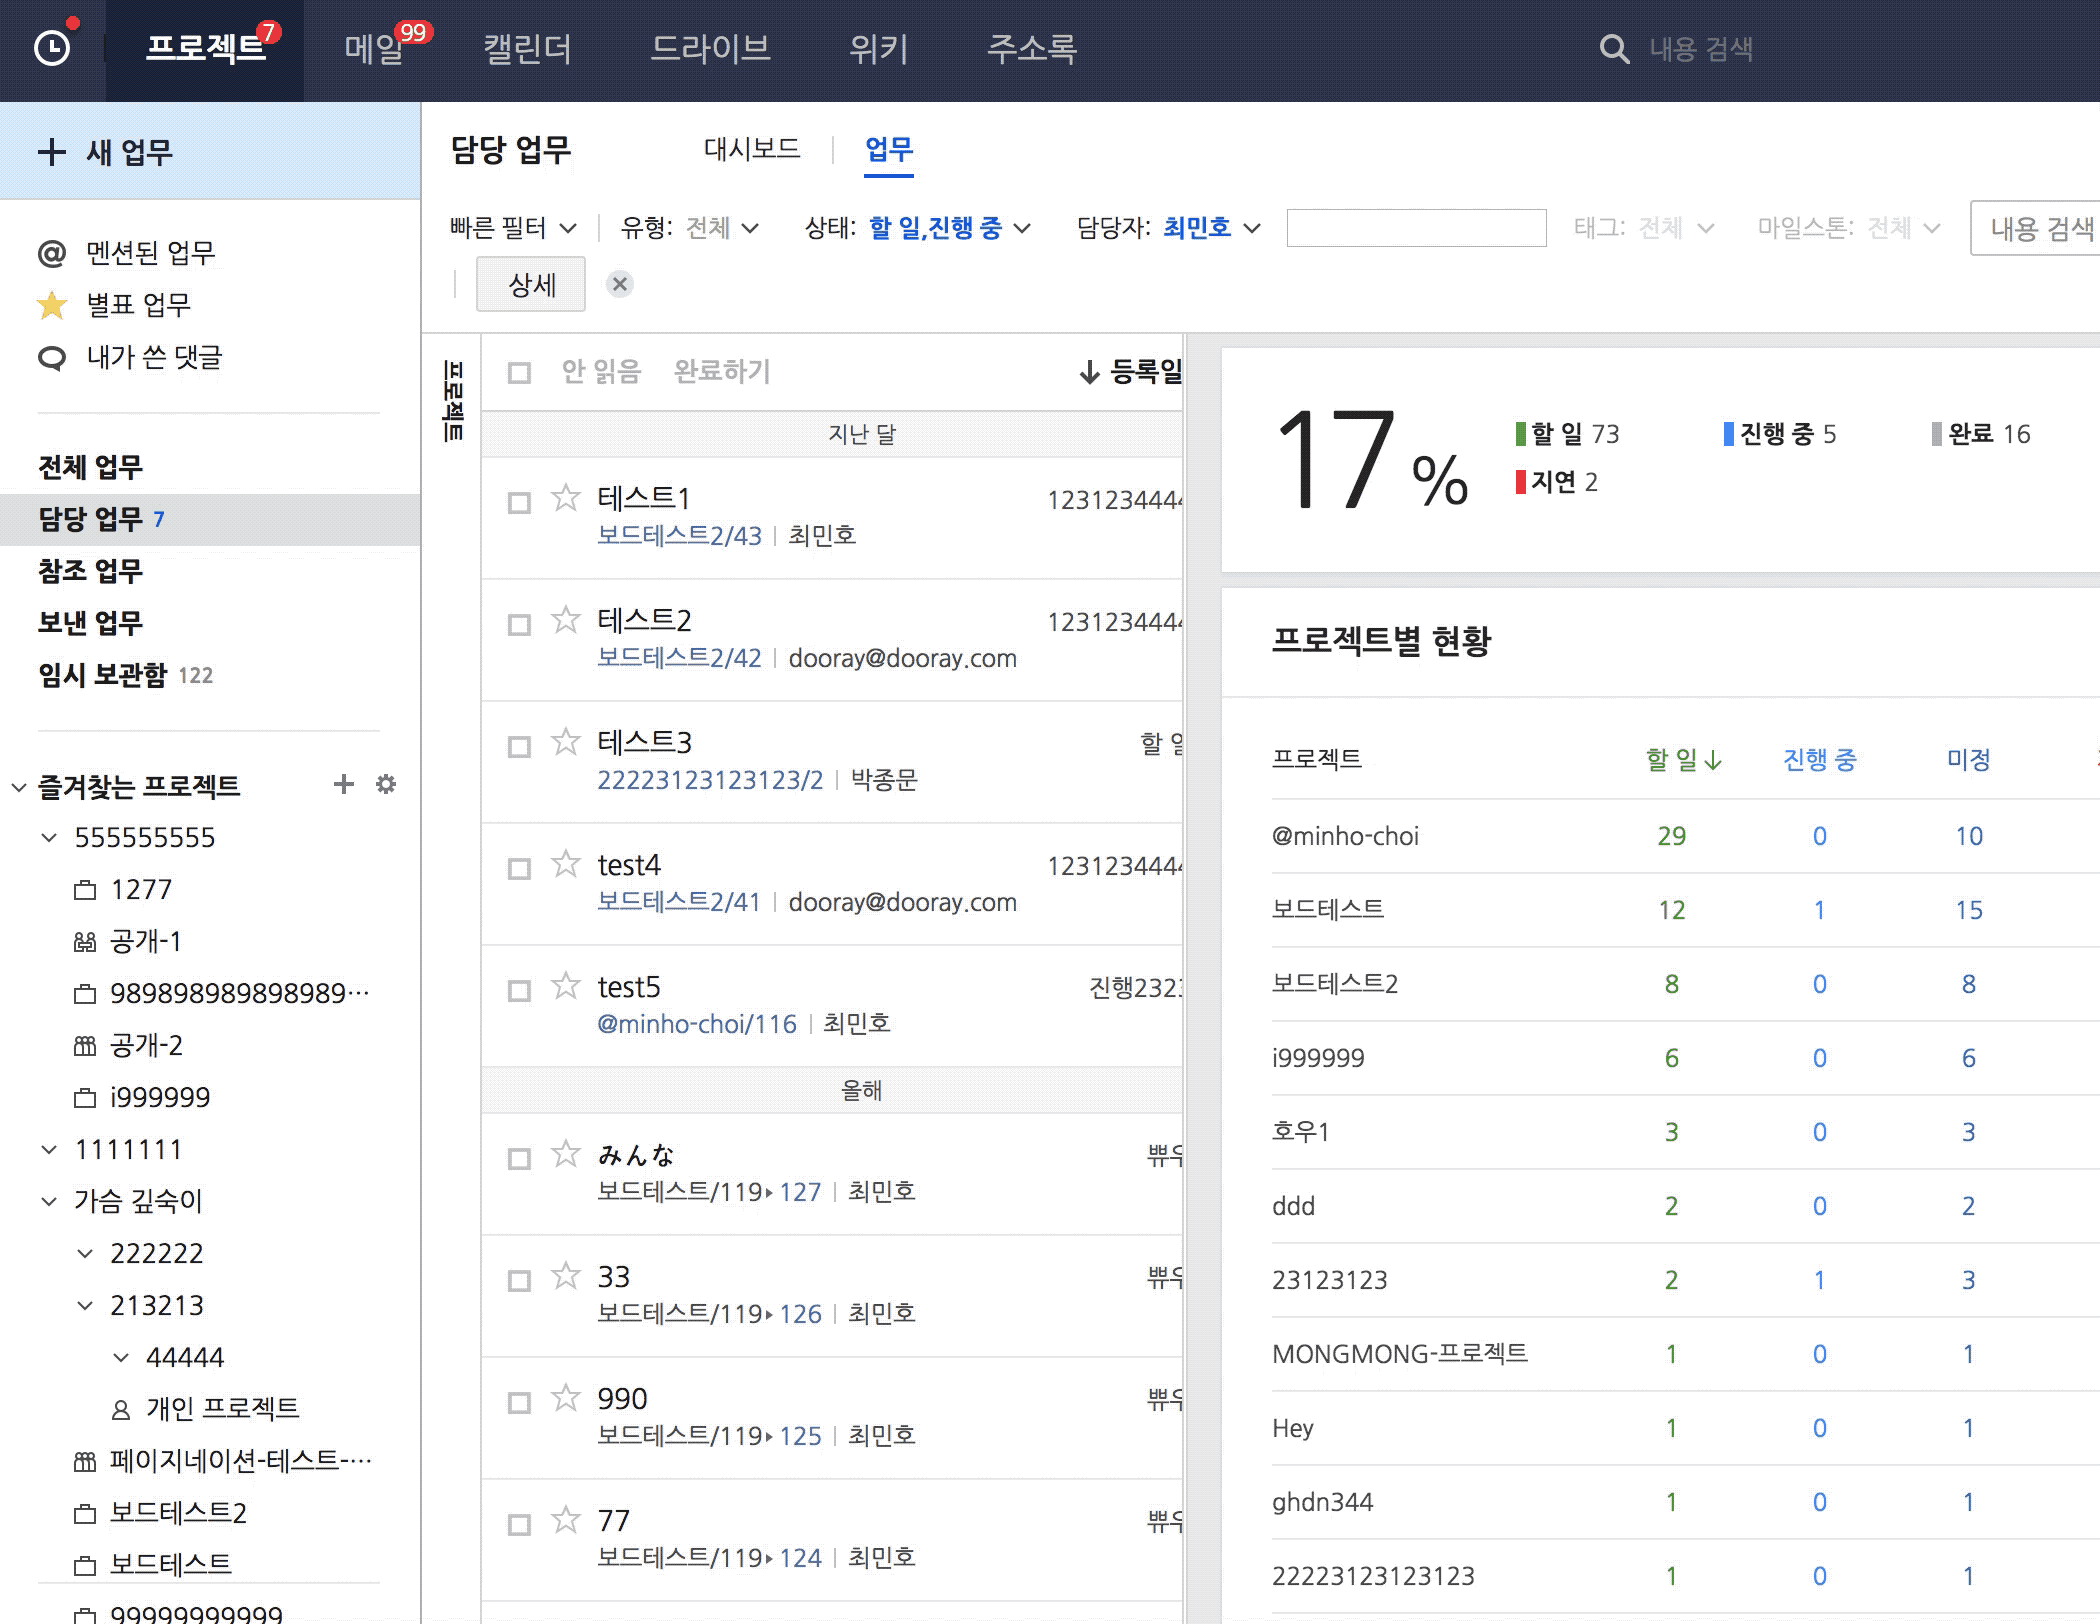Click the 새 업무 button
Screen dimensions: 2100x1624
tap(105, 152)
